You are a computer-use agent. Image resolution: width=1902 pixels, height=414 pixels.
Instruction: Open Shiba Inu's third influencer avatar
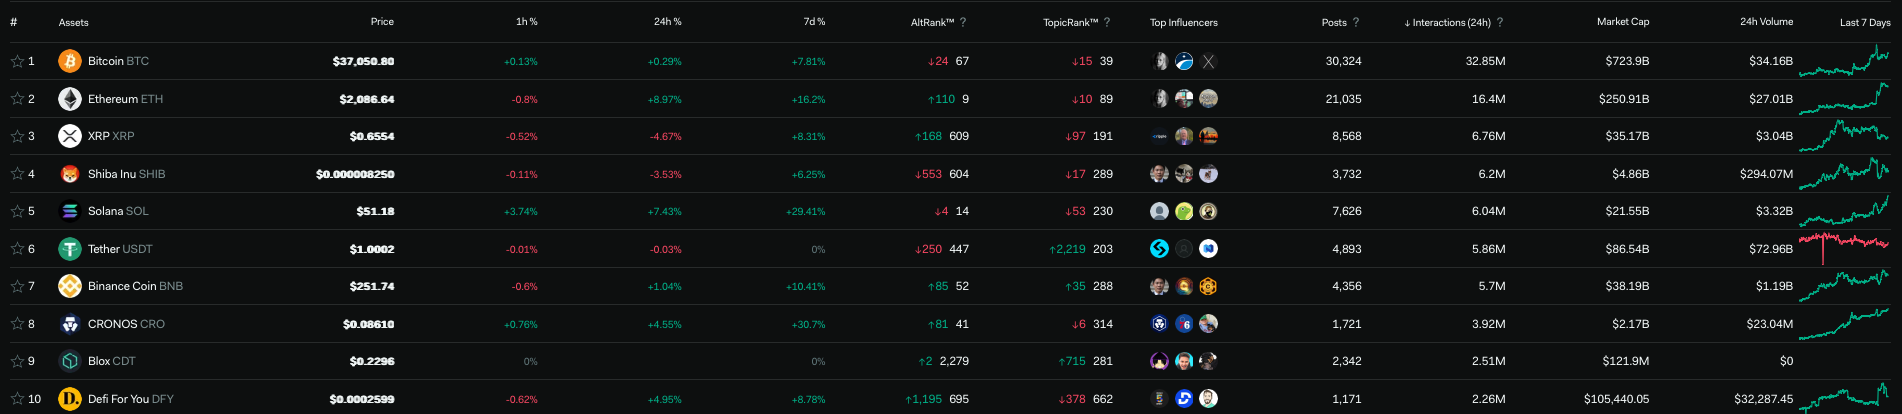(x=1208, y=174)
